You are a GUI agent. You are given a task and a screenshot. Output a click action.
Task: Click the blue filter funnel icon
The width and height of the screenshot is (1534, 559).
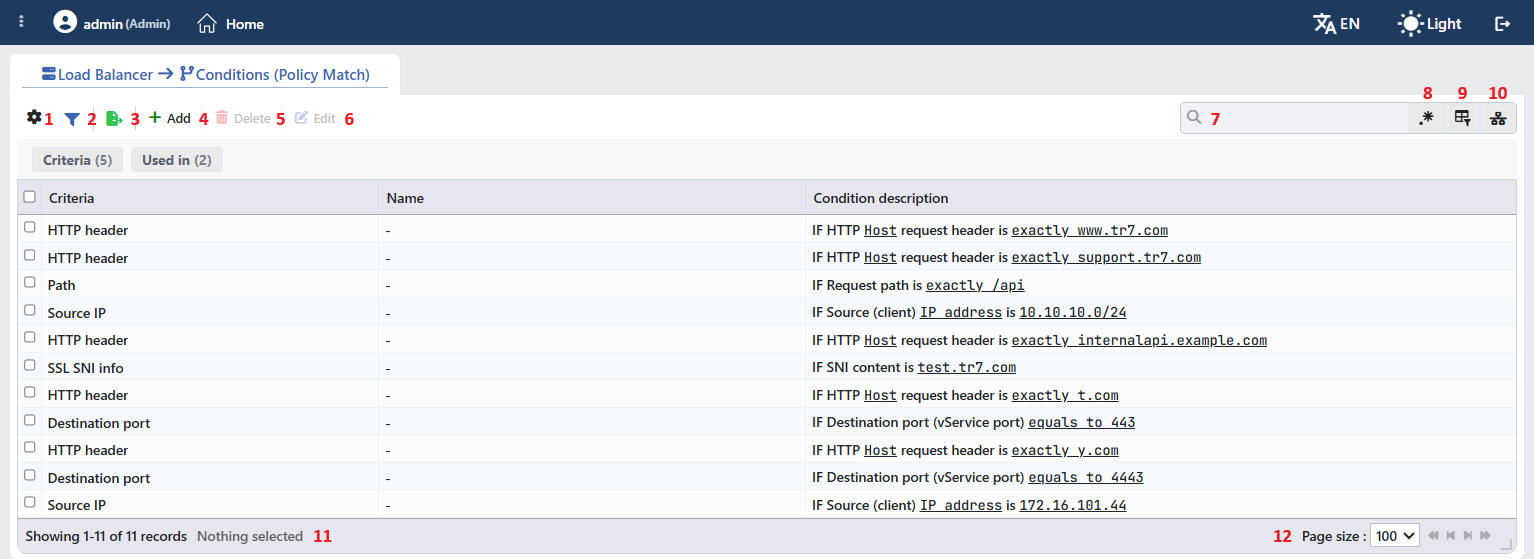[72, 118]
